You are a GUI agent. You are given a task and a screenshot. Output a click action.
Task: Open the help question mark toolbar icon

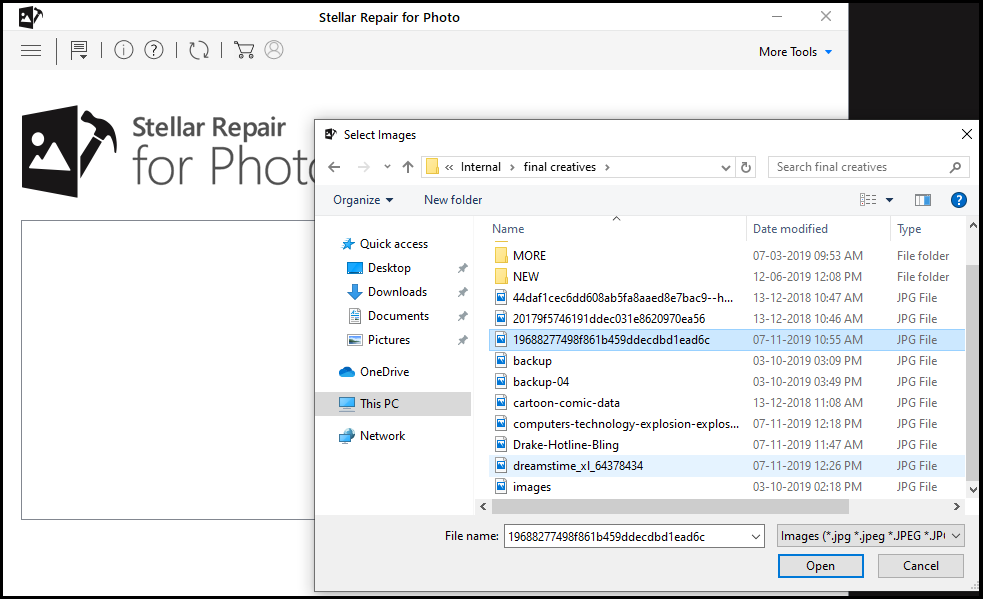pyautogui.click(x=154, y=50)
